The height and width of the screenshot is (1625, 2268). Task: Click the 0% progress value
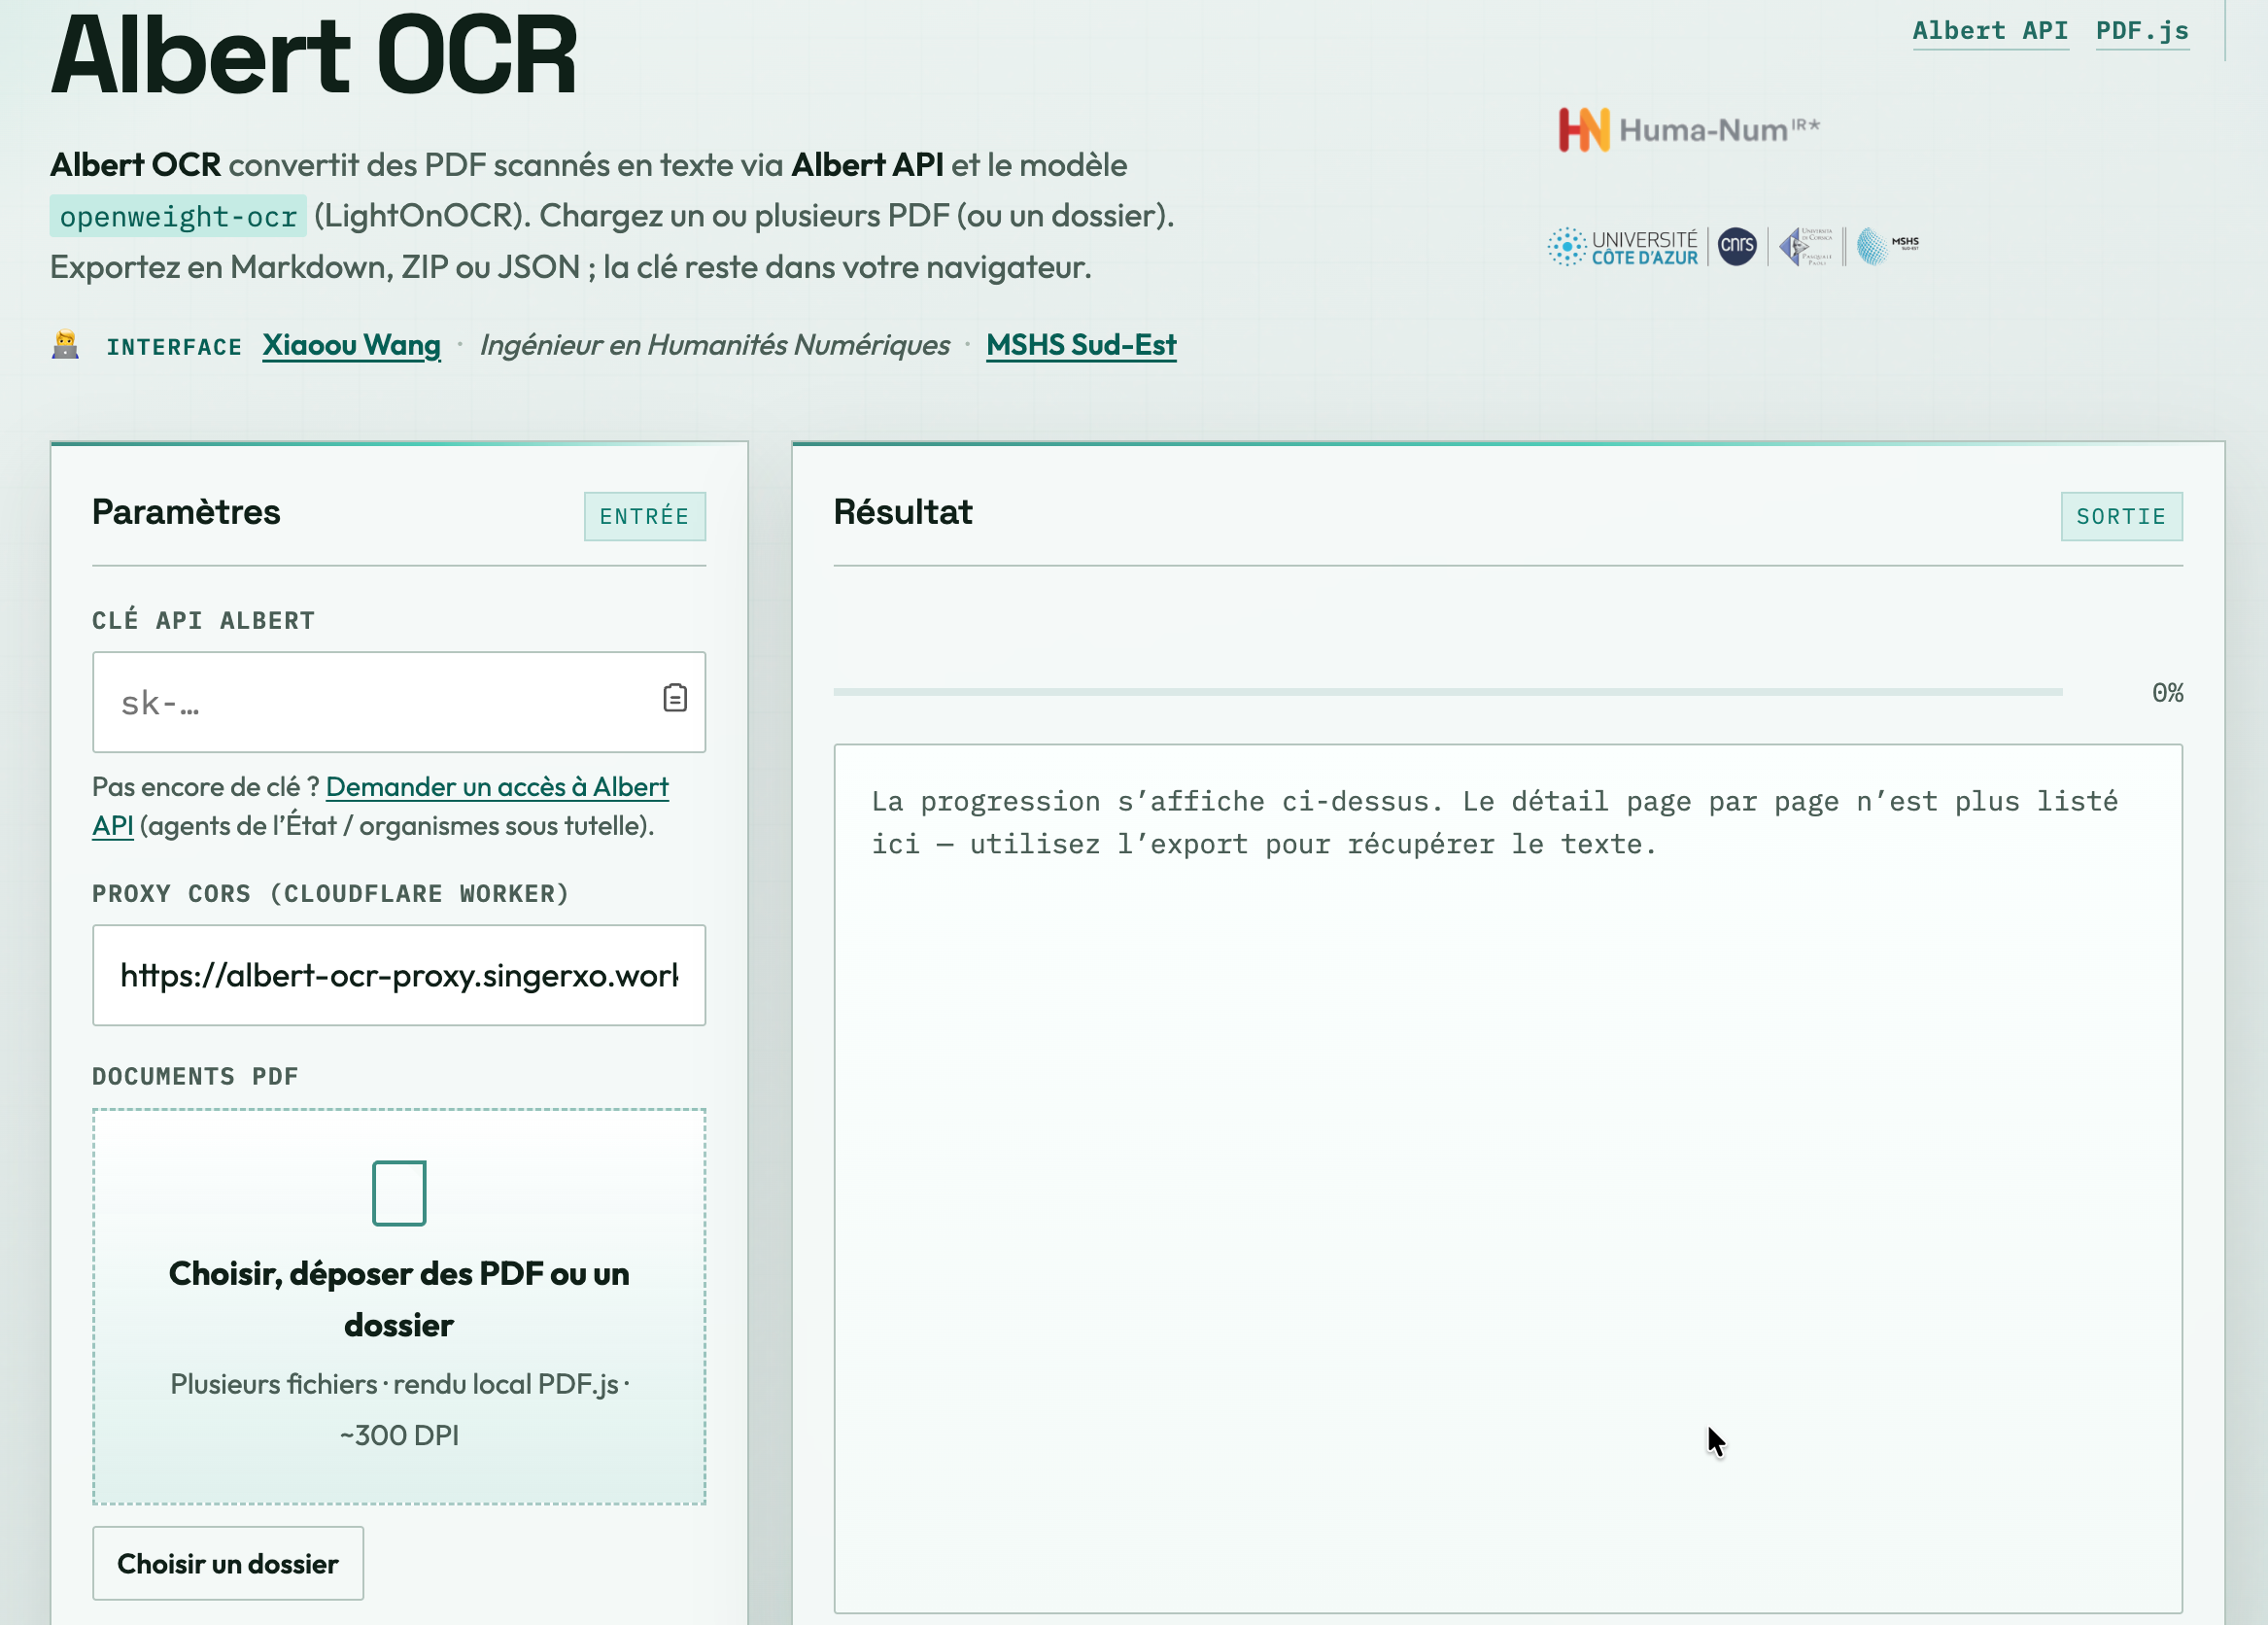(2168, 693)
